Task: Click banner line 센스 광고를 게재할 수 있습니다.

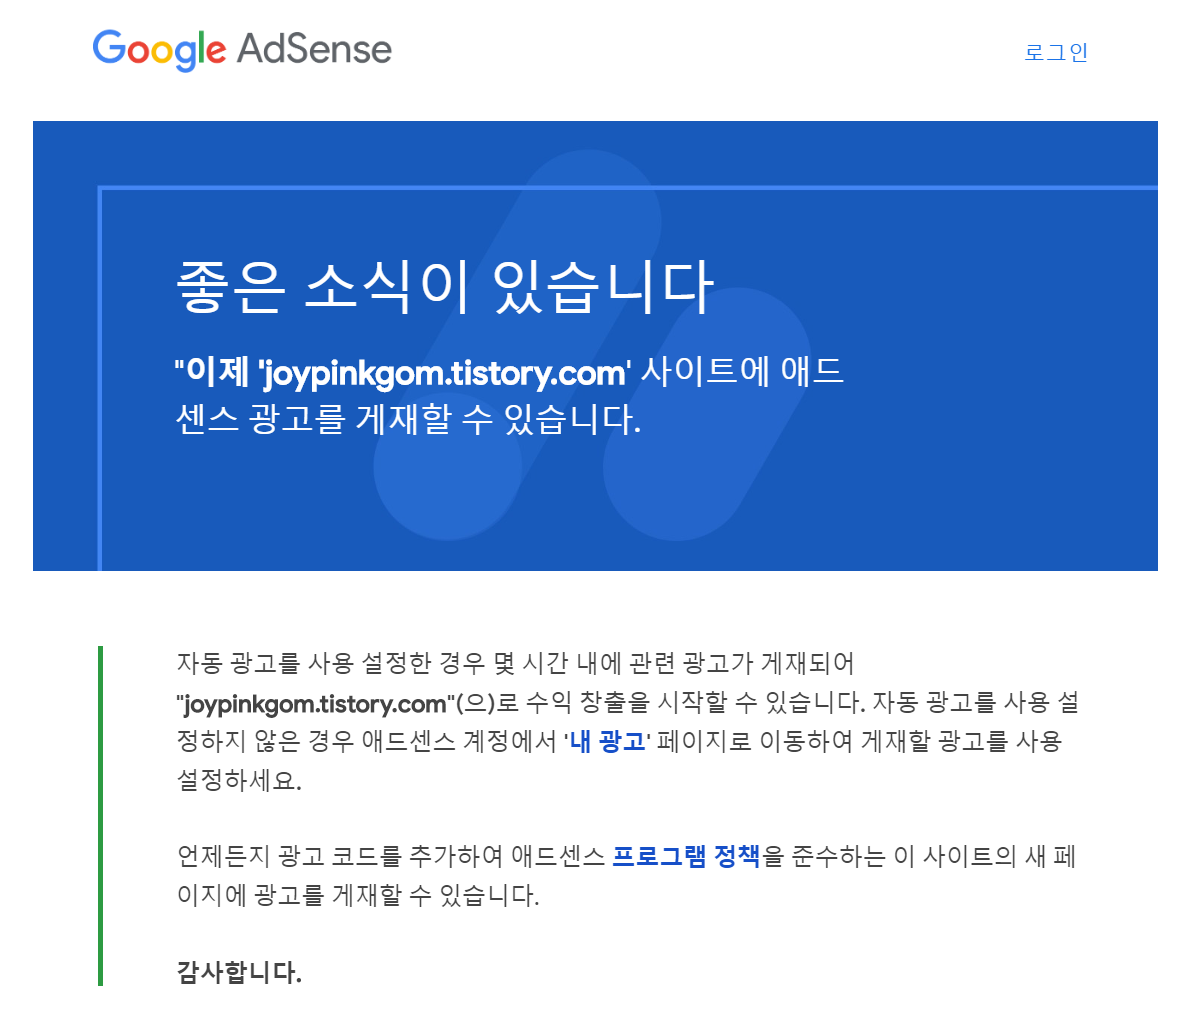Action: (408, 420)
